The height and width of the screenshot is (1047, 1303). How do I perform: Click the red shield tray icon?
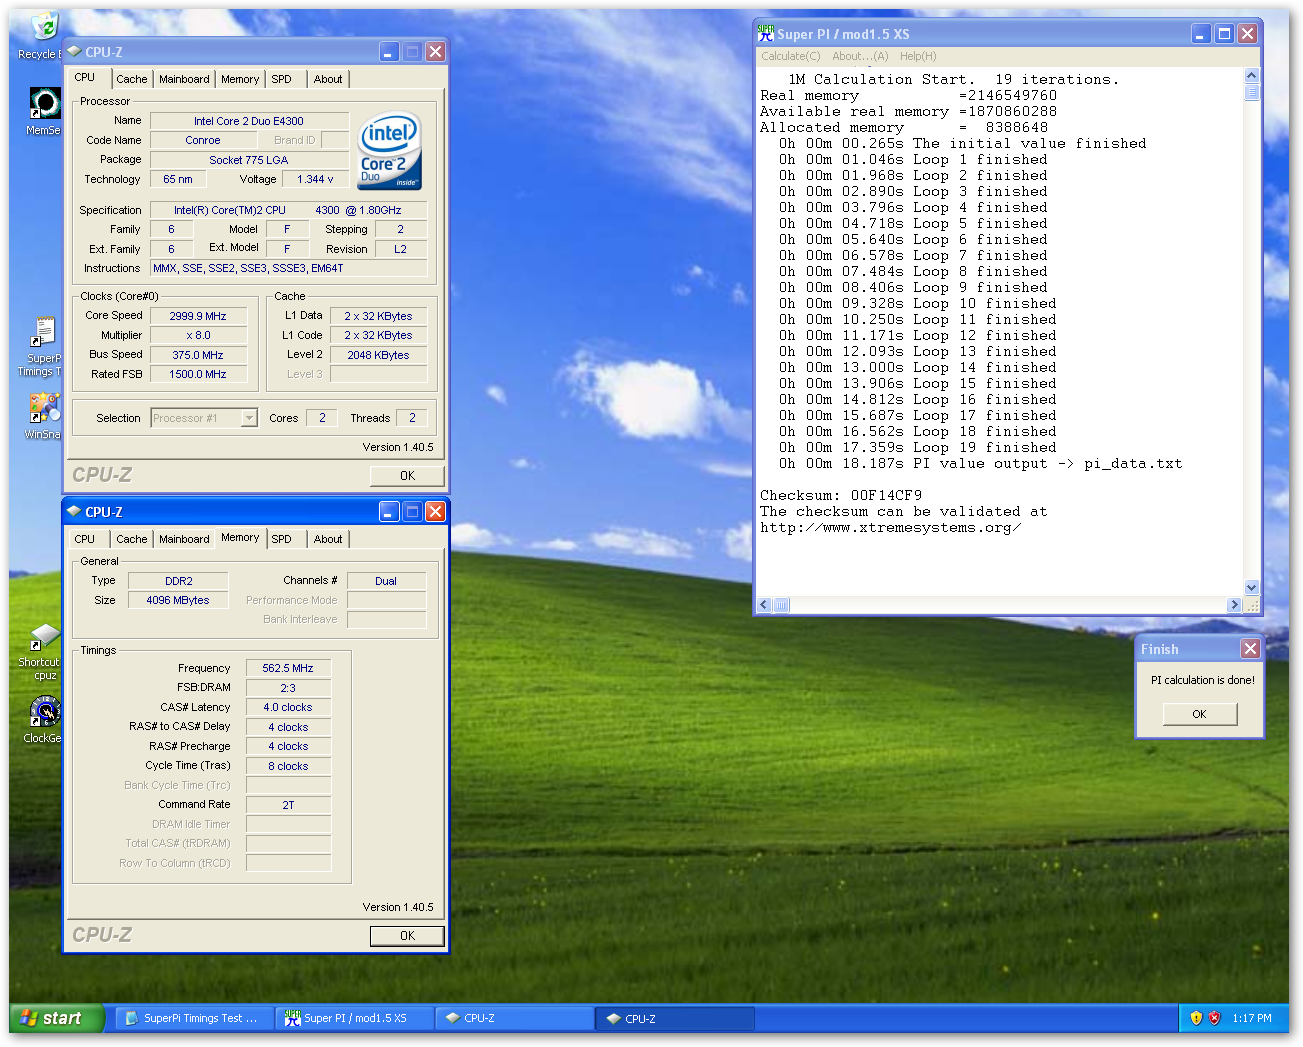(1215, 1018)
